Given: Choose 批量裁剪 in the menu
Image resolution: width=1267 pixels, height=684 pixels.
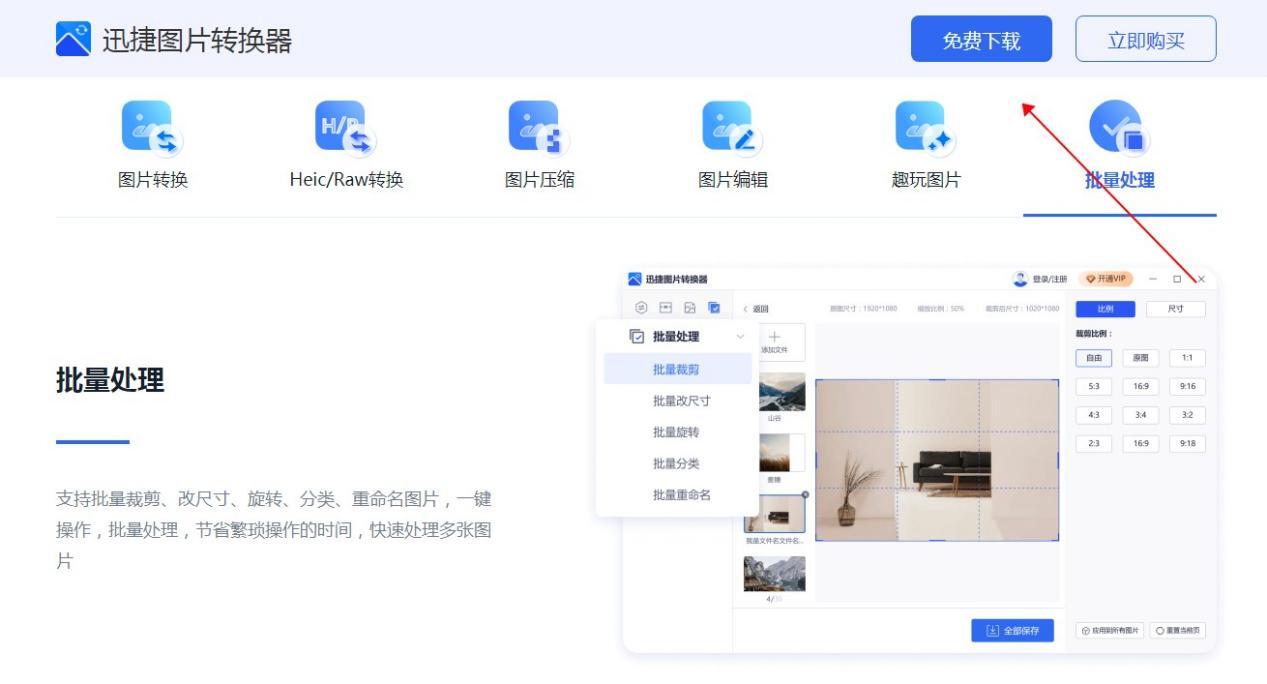Looking at the screenshot, I should [x=677, y=369].
